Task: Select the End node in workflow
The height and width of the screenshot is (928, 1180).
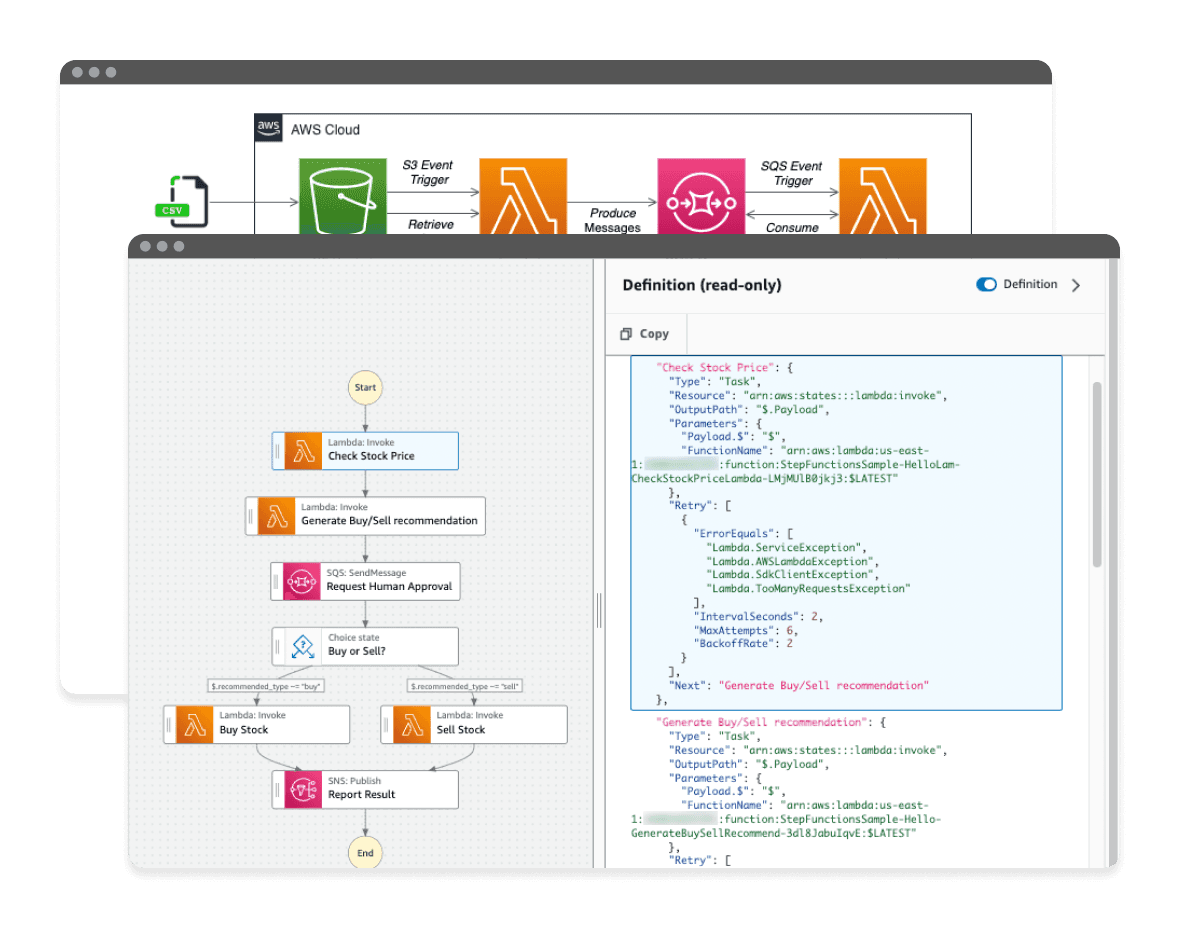Action: [365, 852]
